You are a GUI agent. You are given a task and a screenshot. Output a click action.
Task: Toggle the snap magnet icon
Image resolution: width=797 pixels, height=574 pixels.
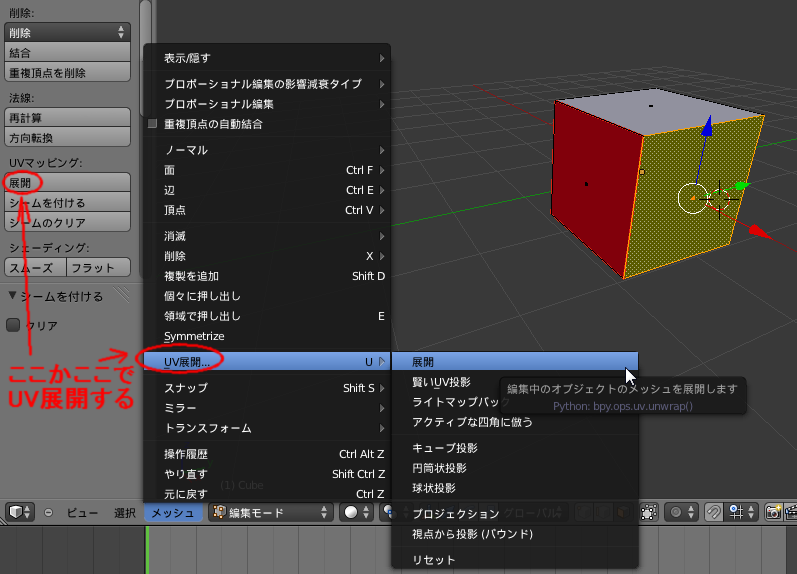pyautogui.click(x=713, y=512)
